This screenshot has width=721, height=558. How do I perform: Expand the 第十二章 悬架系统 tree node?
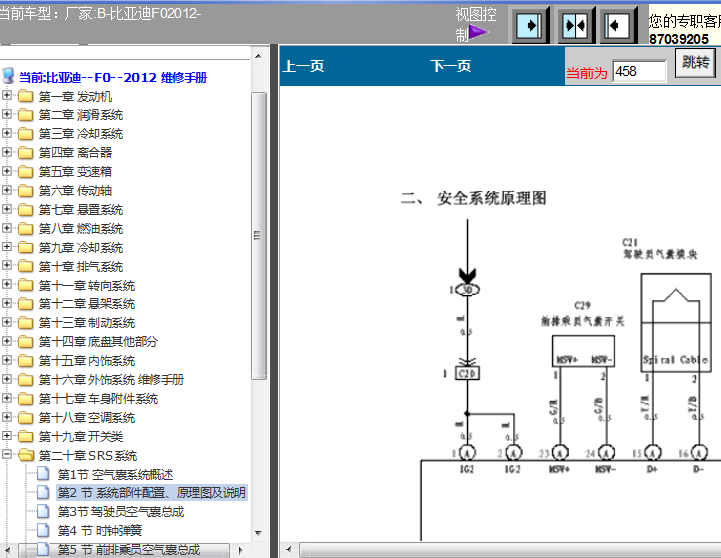(7, 303)
